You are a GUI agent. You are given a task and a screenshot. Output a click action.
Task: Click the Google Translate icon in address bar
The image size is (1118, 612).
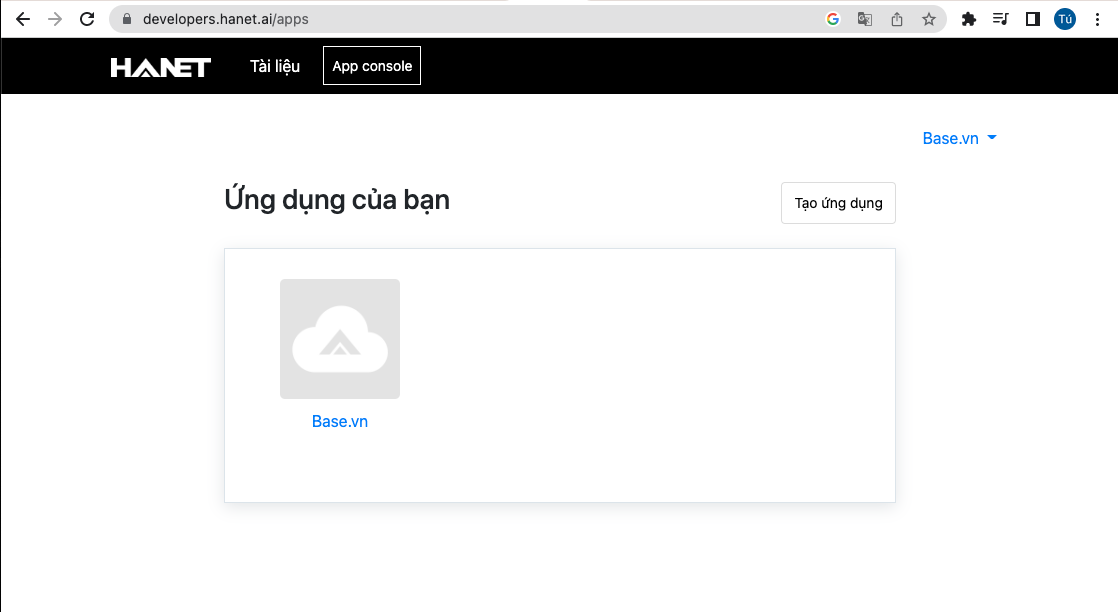[x=864, y=18]
